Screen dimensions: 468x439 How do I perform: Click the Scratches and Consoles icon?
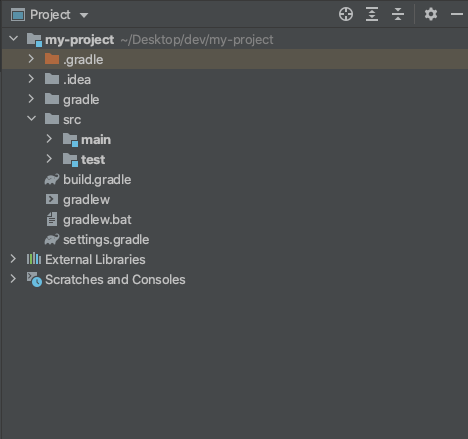pos(34,279)
